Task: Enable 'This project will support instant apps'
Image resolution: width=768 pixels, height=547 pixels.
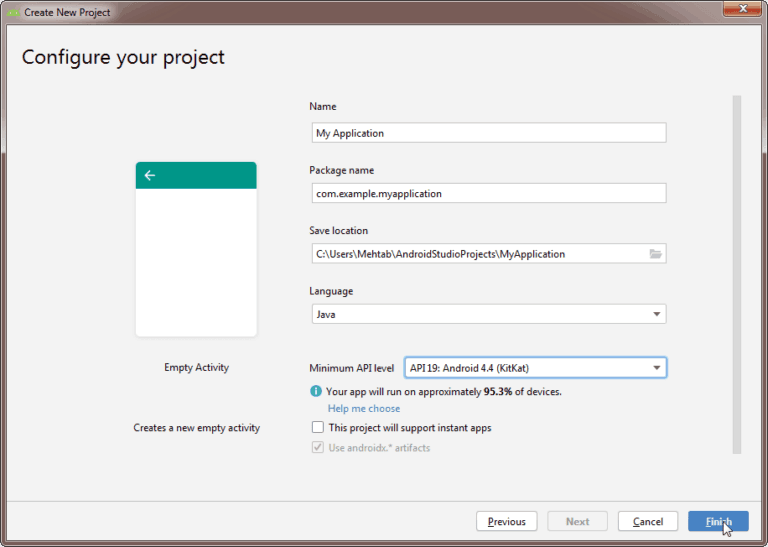Action: pos(317,428)
